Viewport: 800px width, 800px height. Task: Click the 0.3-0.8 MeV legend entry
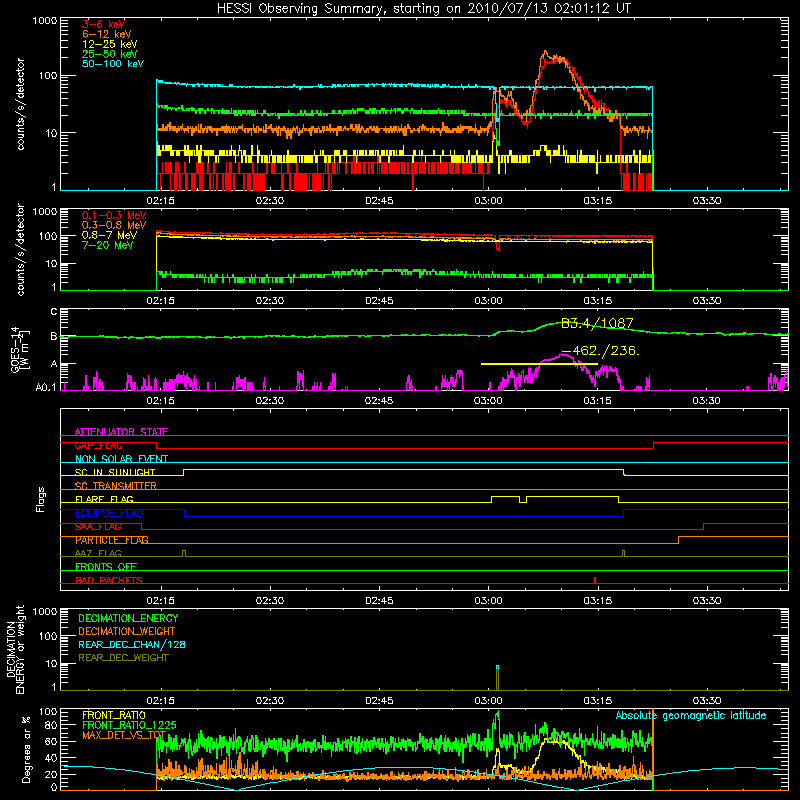pyautogui.click(x=114, y=226)
